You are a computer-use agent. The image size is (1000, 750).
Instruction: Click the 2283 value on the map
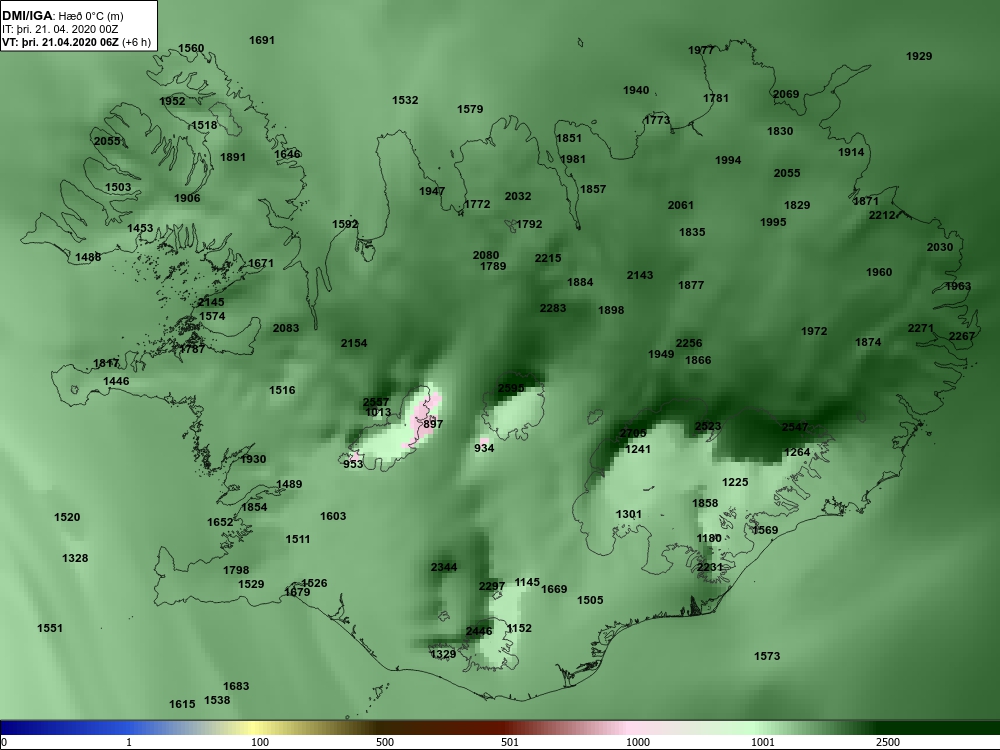click(x=553, y=308)
